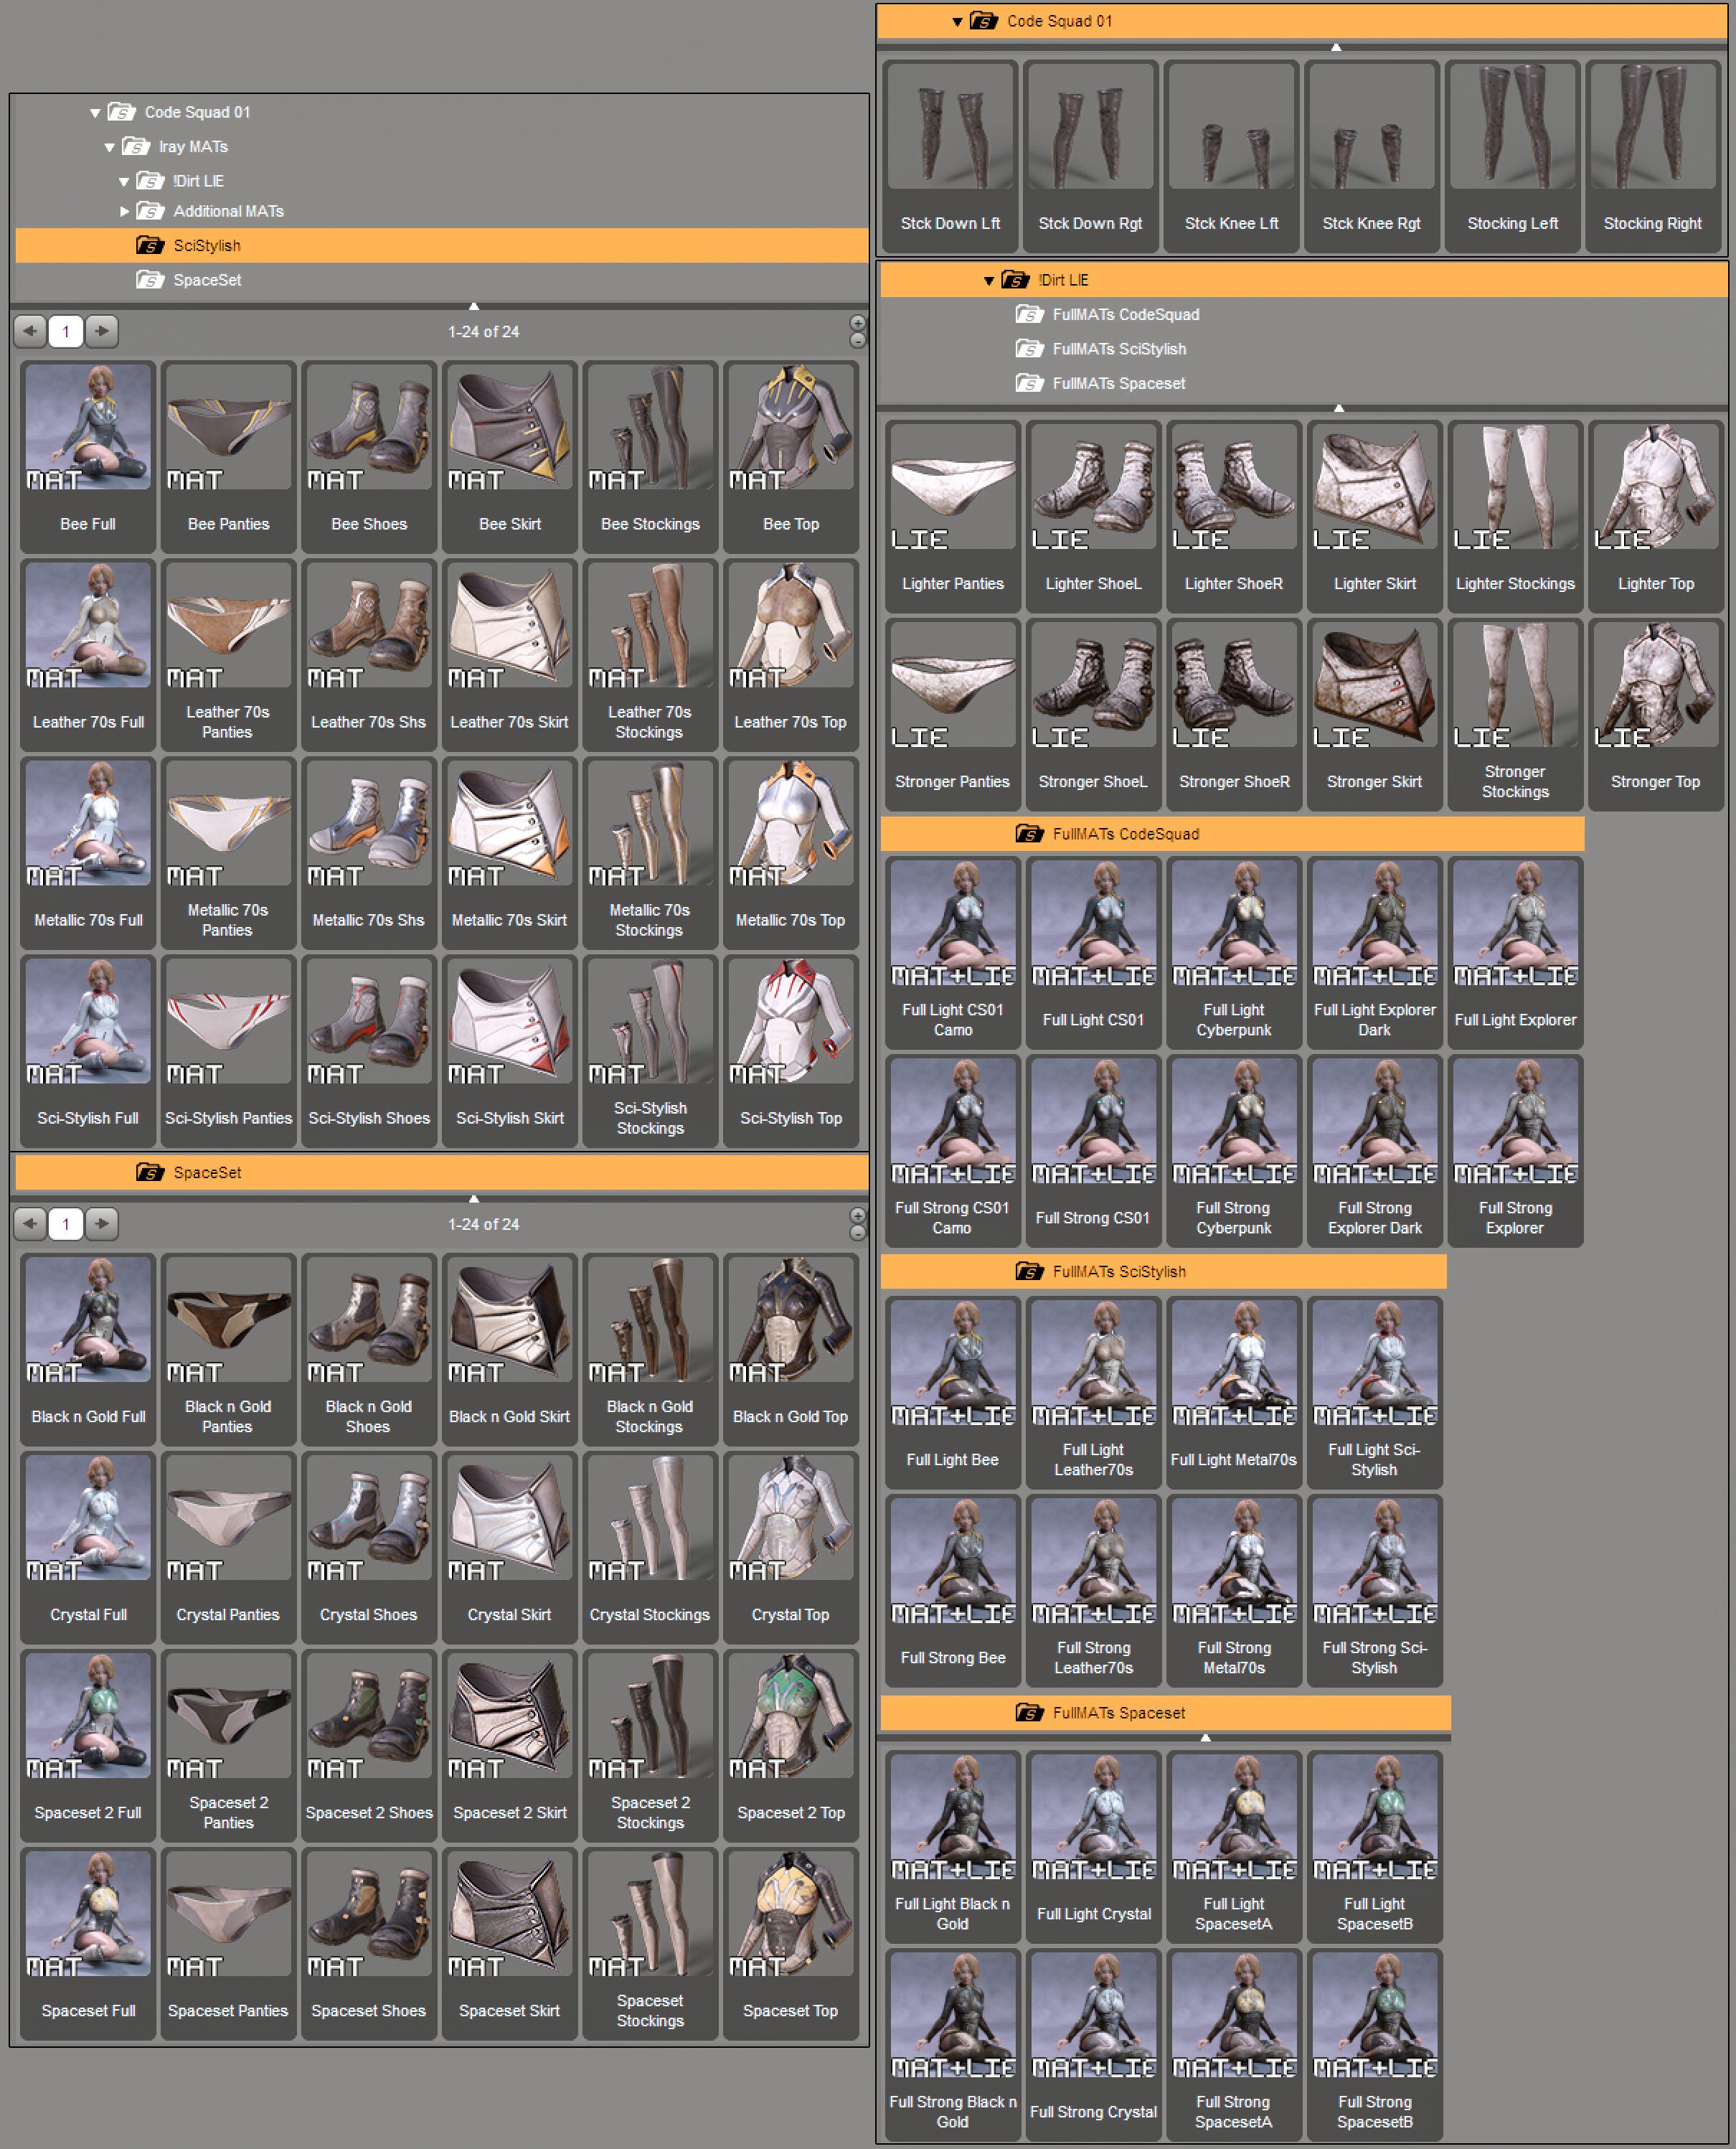Pick Black n Gold Skirt icon
The height and width of the screenshot is (2149, 1736).
[x=510, y=1348]
